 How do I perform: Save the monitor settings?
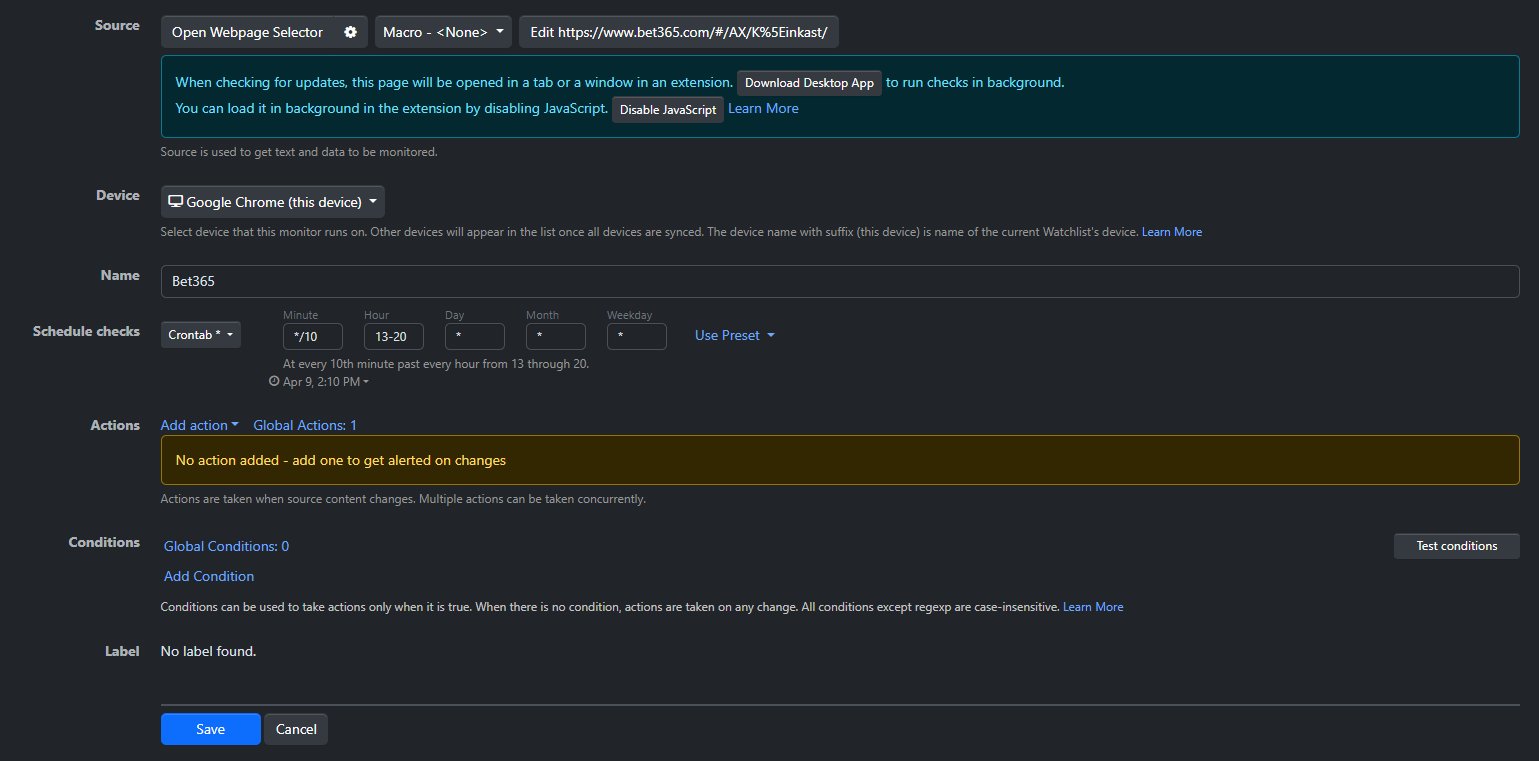[210, 729]
